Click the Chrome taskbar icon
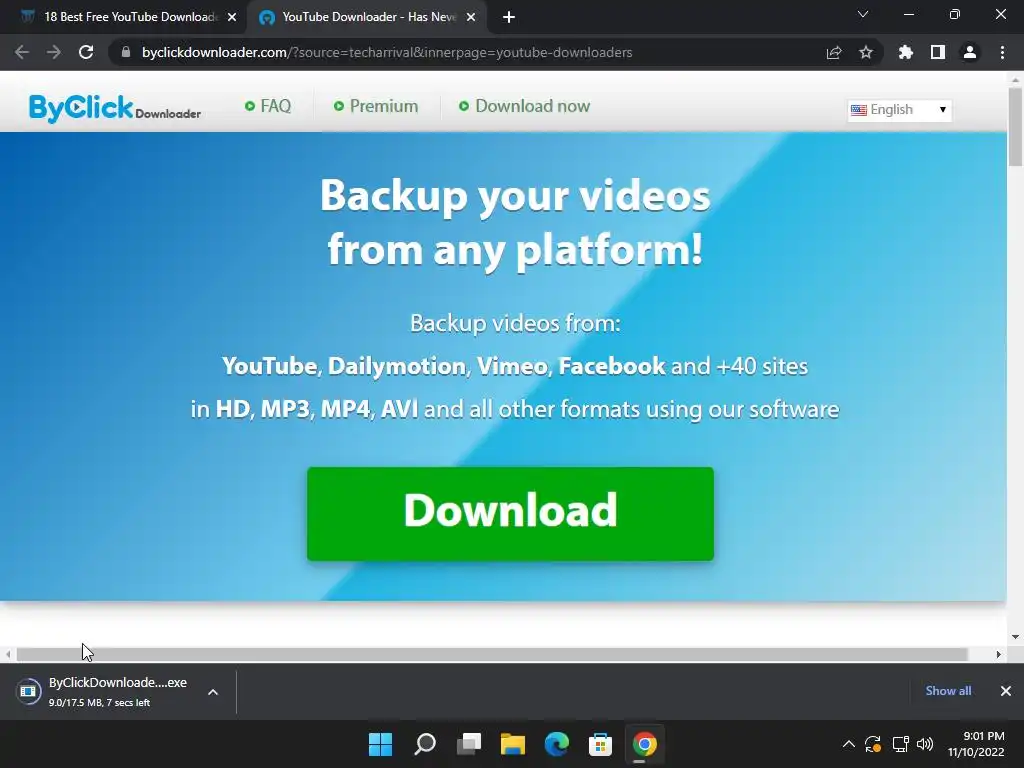1024x768 pixels. pyautogui.click(x=644, y=744)
